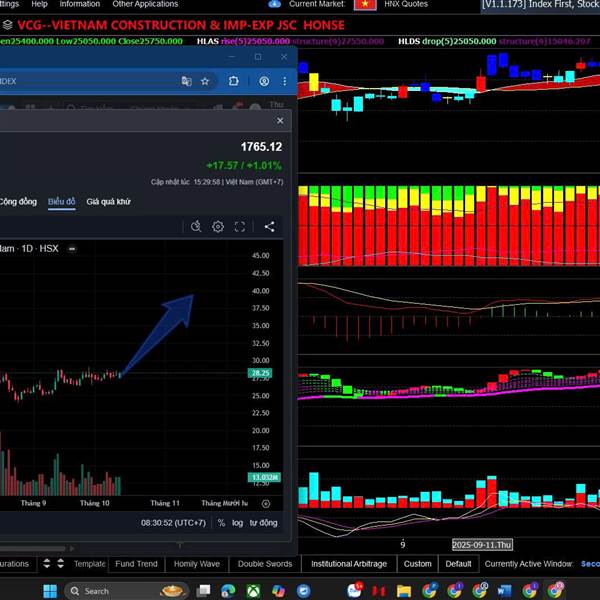Screen dimensions: 600x600
Task: Click the Tháng 9 time axis label
Action: coord(33,503)
